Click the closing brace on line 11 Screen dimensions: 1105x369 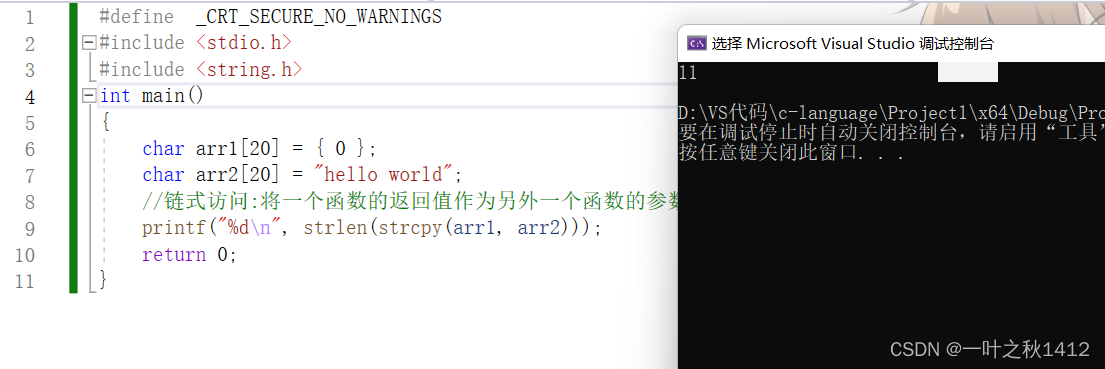(103, 280)
